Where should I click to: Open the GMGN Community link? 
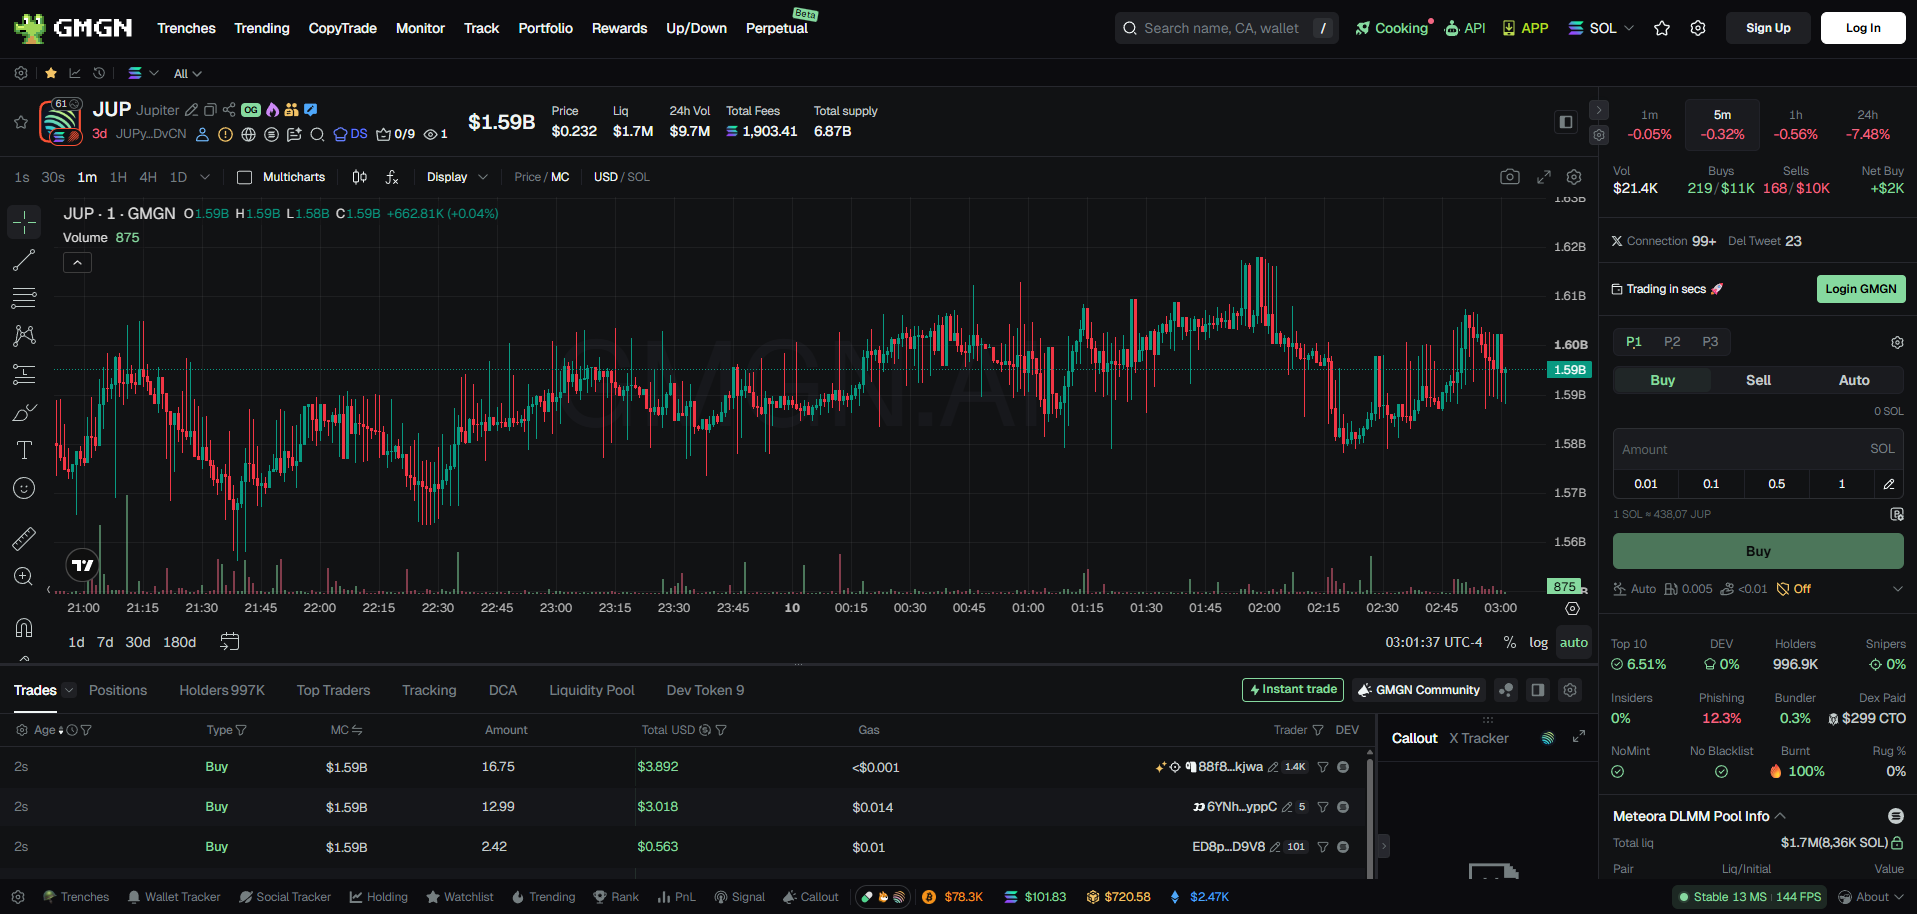click(x=1418, y=690)
